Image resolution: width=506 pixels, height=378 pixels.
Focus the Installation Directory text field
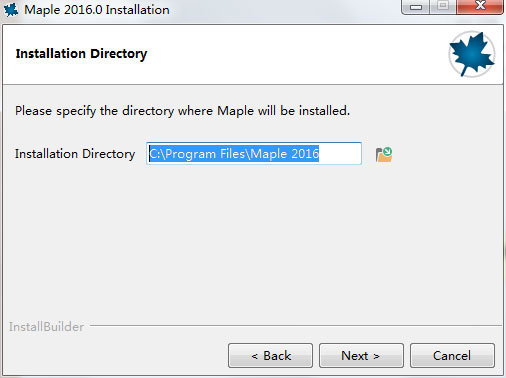click(x=254, y=153)
